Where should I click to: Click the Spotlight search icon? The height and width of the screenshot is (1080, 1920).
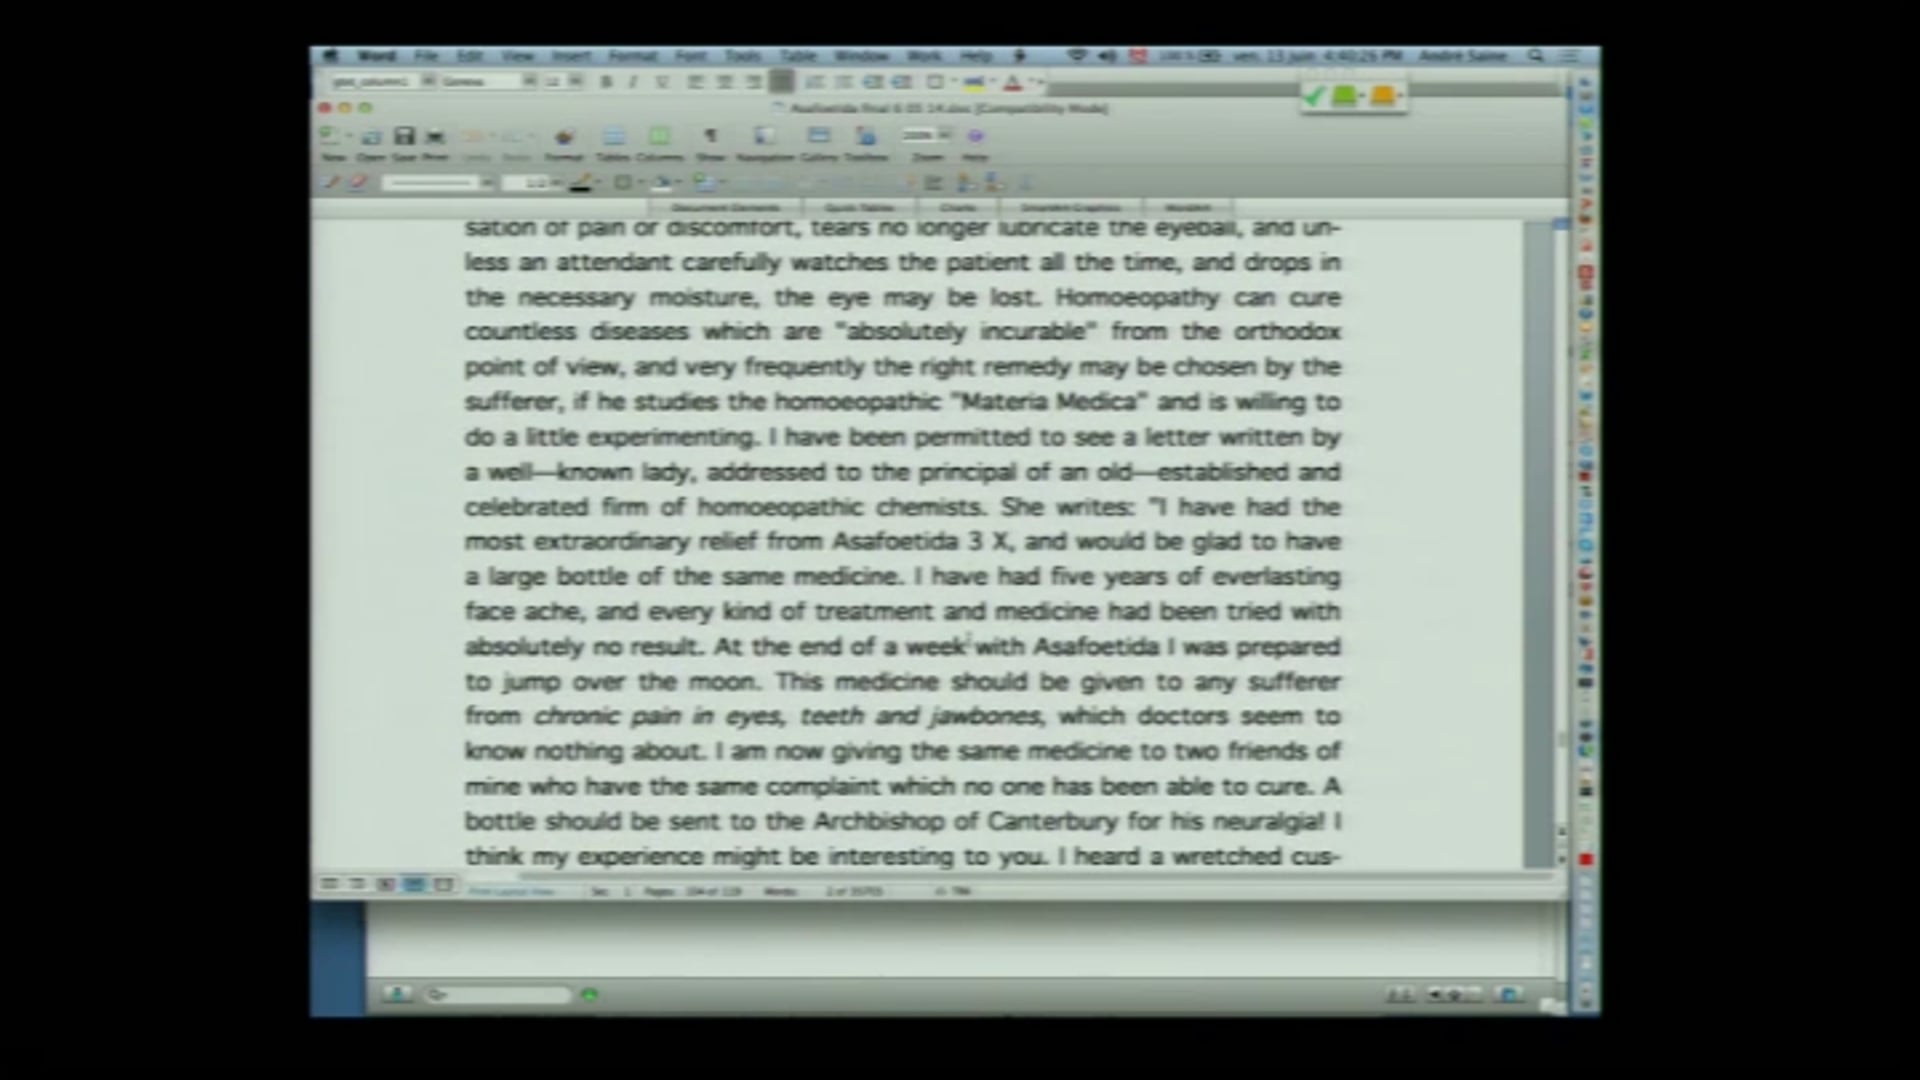point(1535,56)
